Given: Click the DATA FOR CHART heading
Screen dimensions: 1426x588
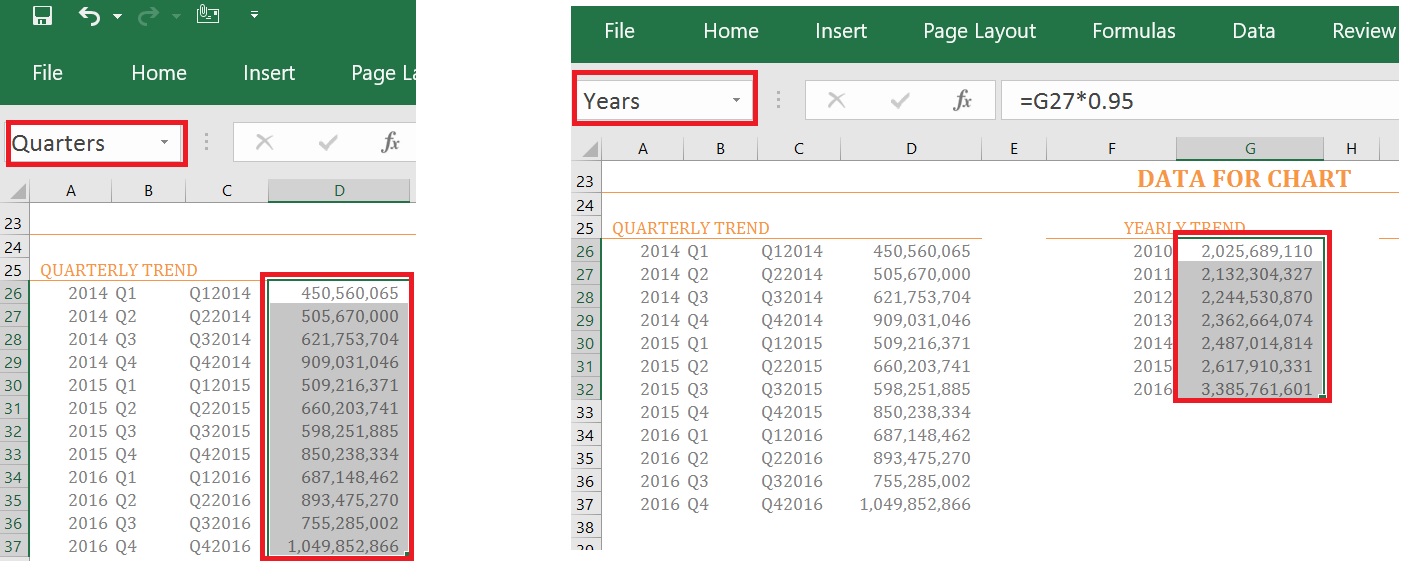Looking at the screenshot, I should click(1244, 179).
